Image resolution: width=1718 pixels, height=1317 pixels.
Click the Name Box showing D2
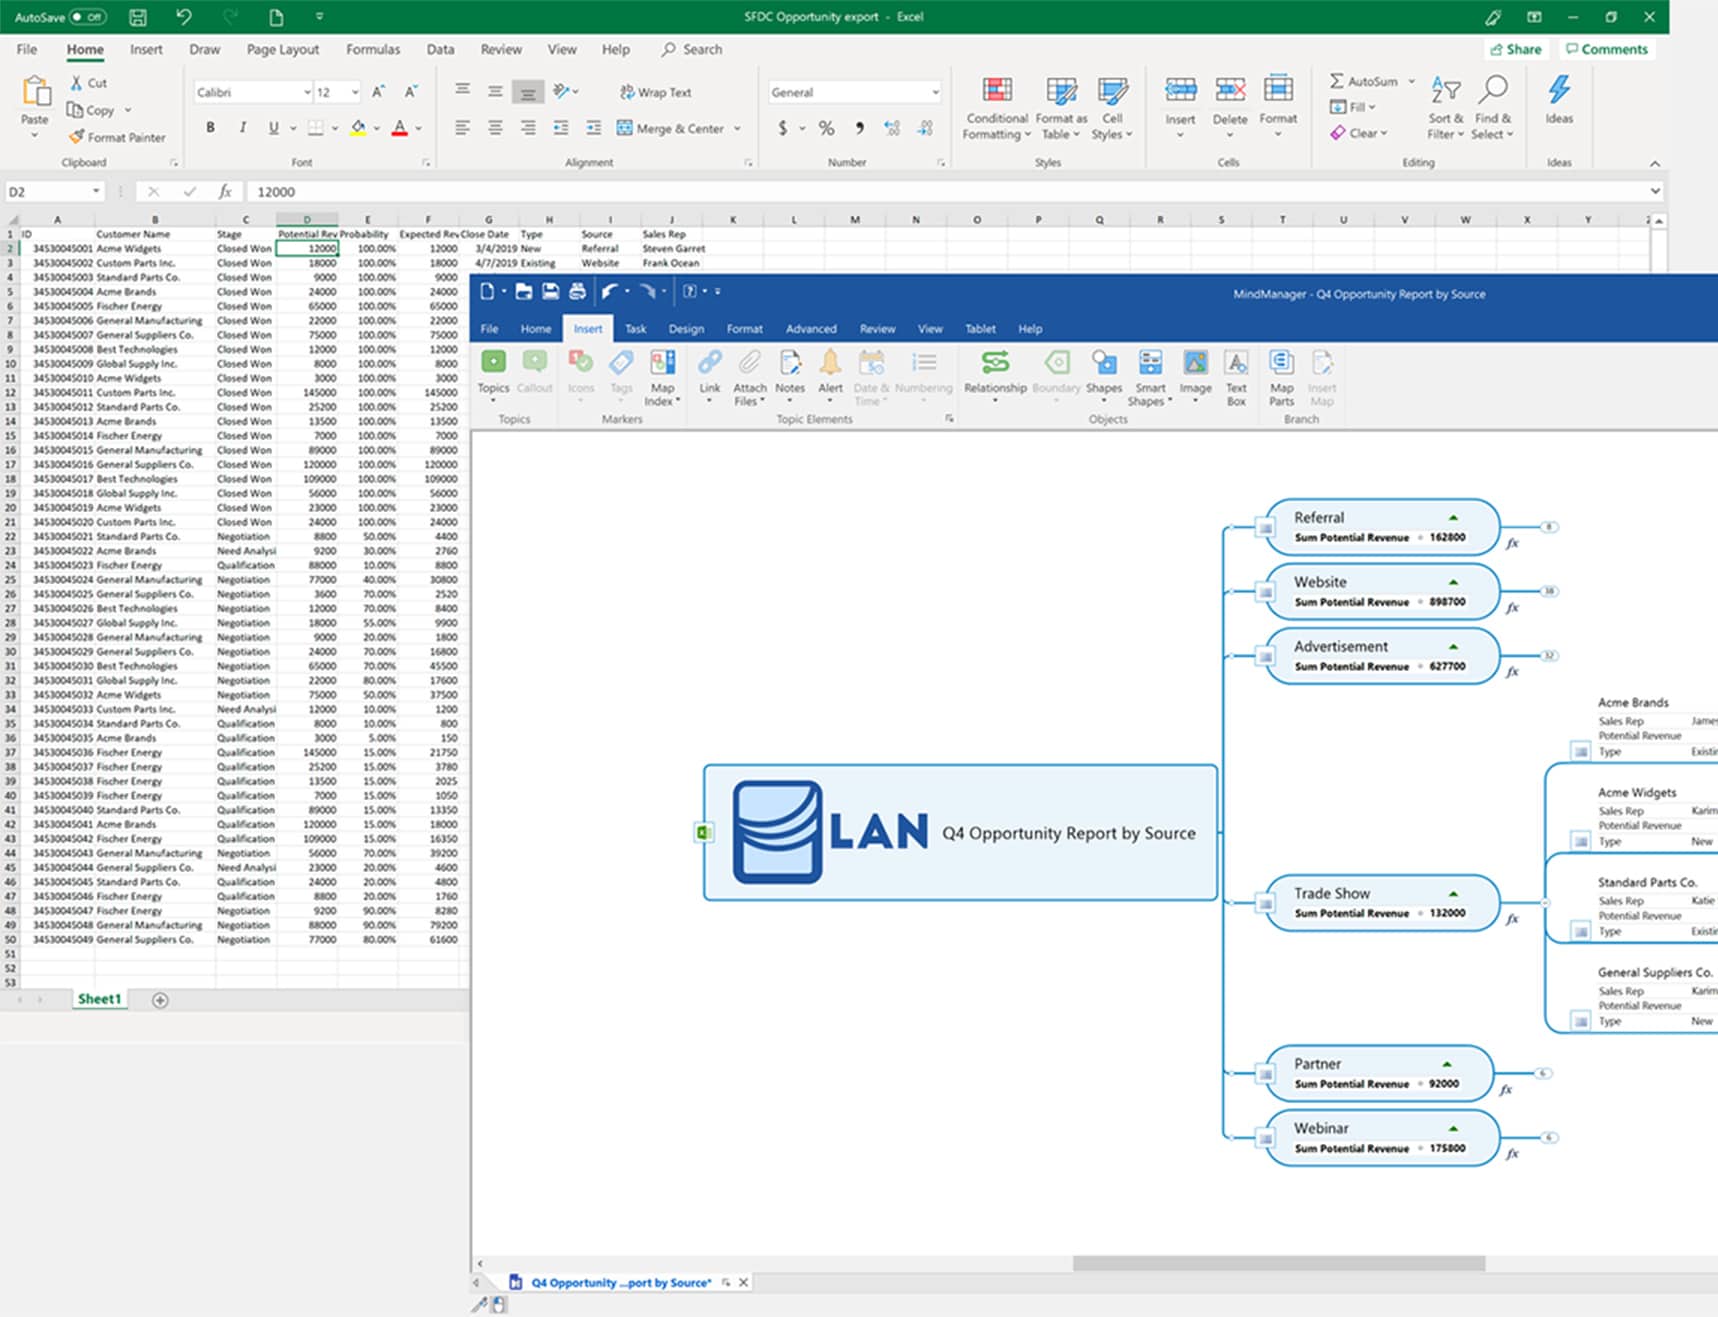pos(55,191)
